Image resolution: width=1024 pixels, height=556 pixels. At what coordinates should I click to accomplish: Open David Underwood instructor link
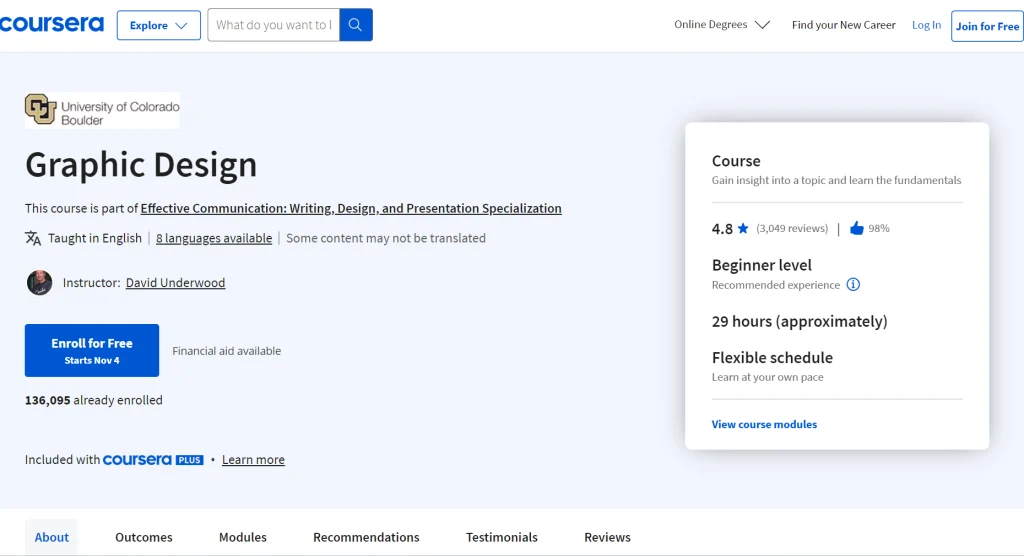(175, 283)
